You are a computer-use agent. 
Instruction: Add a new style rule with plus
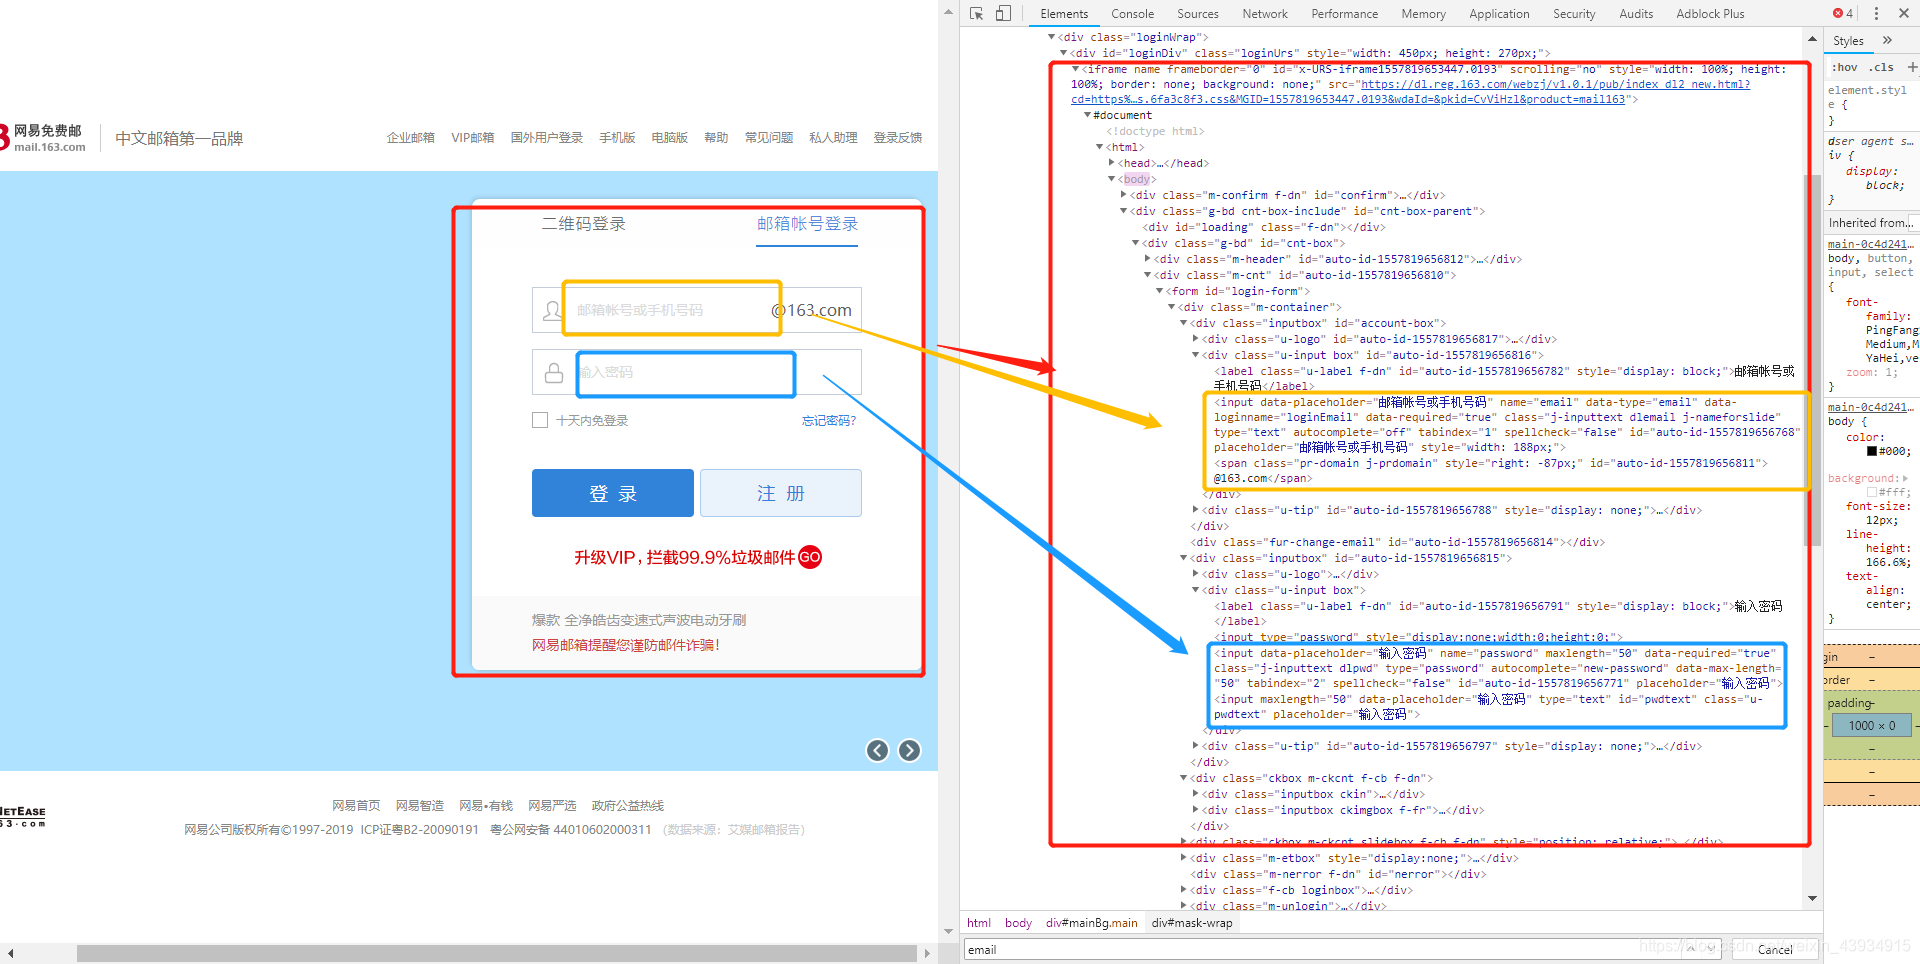click(x=1912, y=67)
